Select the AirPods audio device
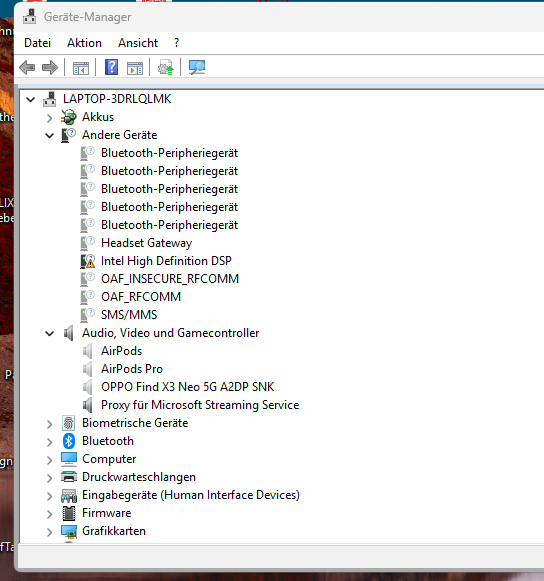Image resolution: width=544 pixels, height=581 pixels. (x=122, y=351)
